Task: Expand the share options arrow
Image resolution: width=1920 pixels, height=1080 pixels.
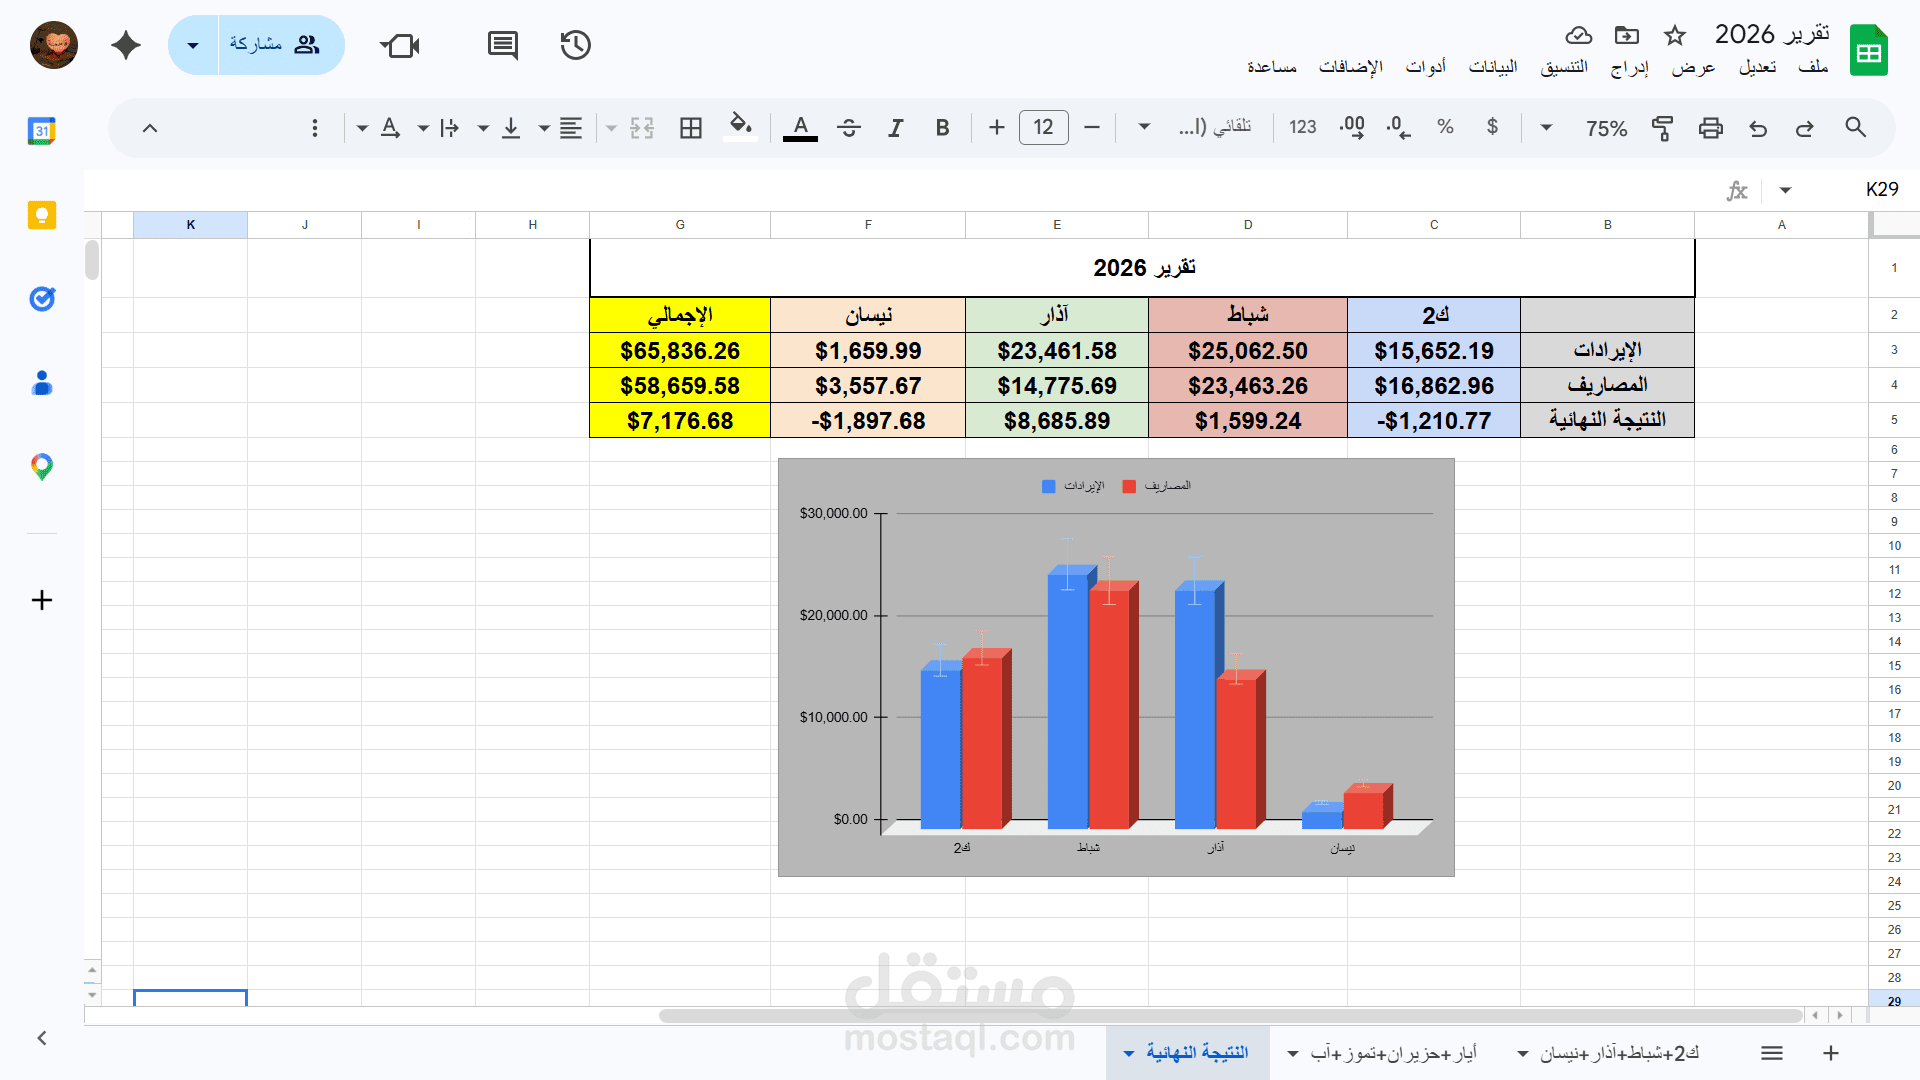Action: click(x=193, y=45)
